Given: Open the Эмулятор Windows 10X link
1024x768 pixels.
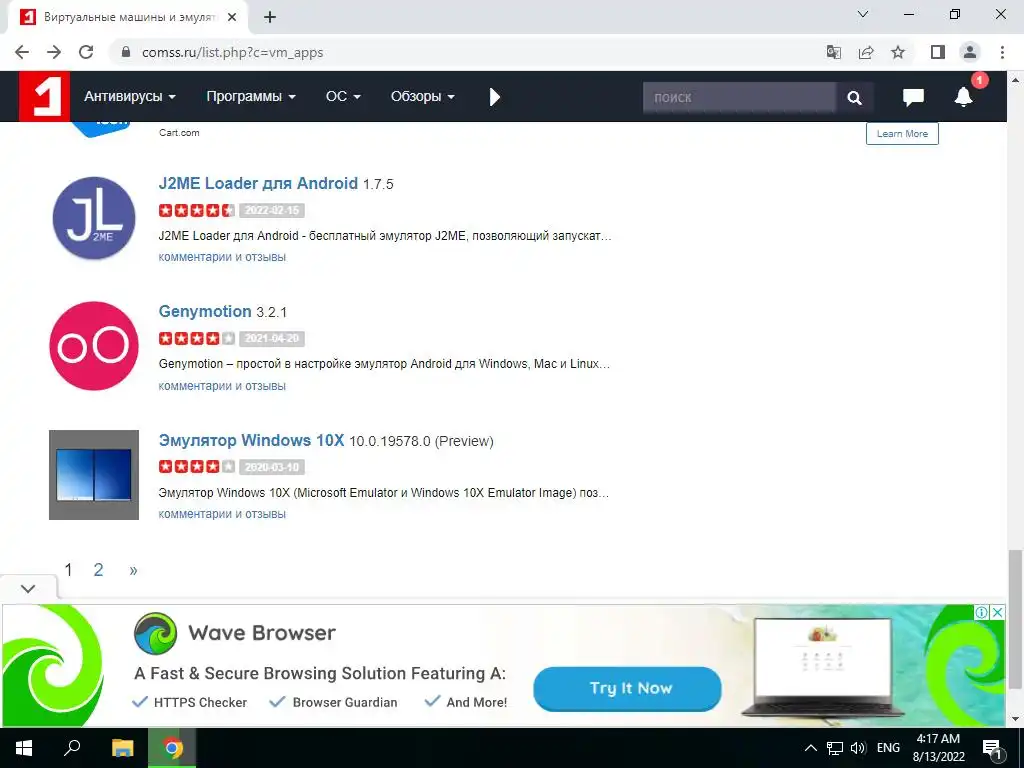Looking at the screenshot, I should point(251,440).
